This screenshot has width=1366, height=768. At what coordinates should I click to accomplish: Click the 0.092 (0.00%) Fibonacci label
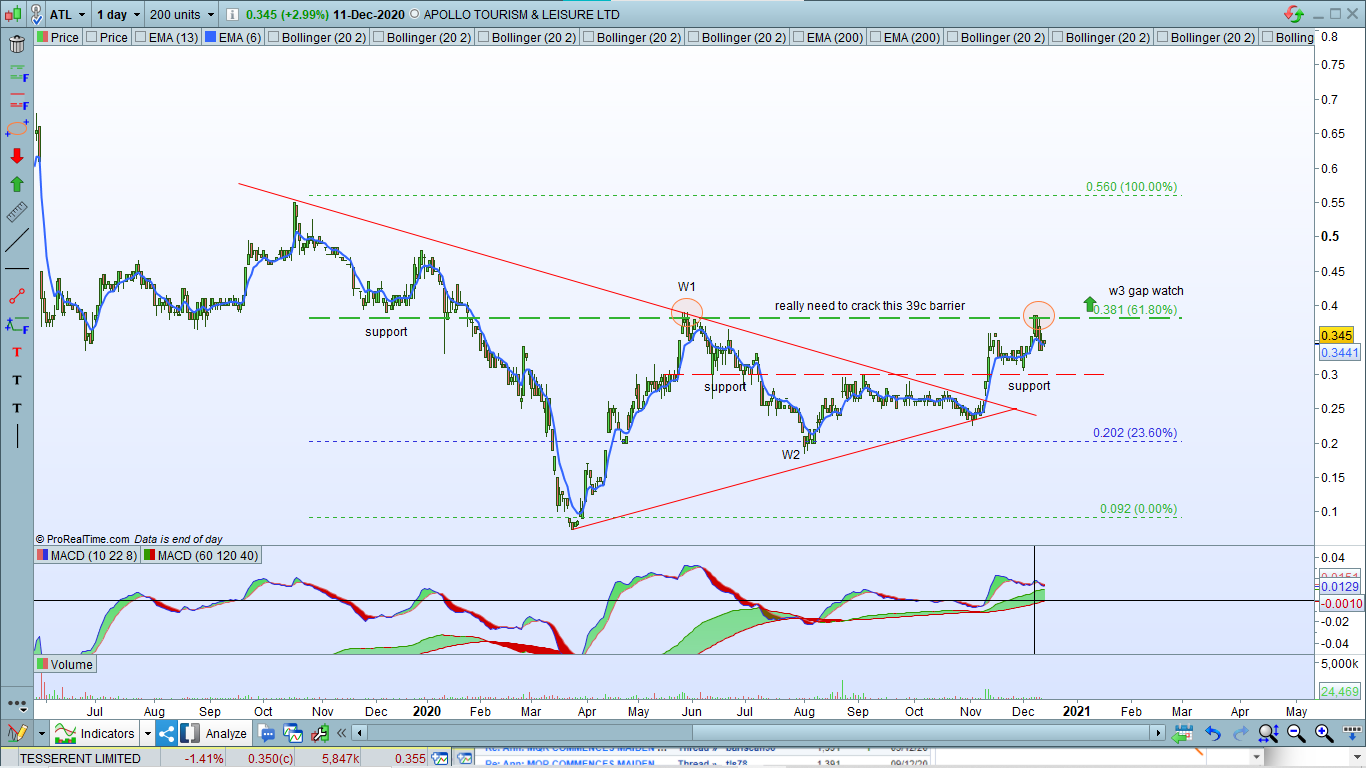1139,510
